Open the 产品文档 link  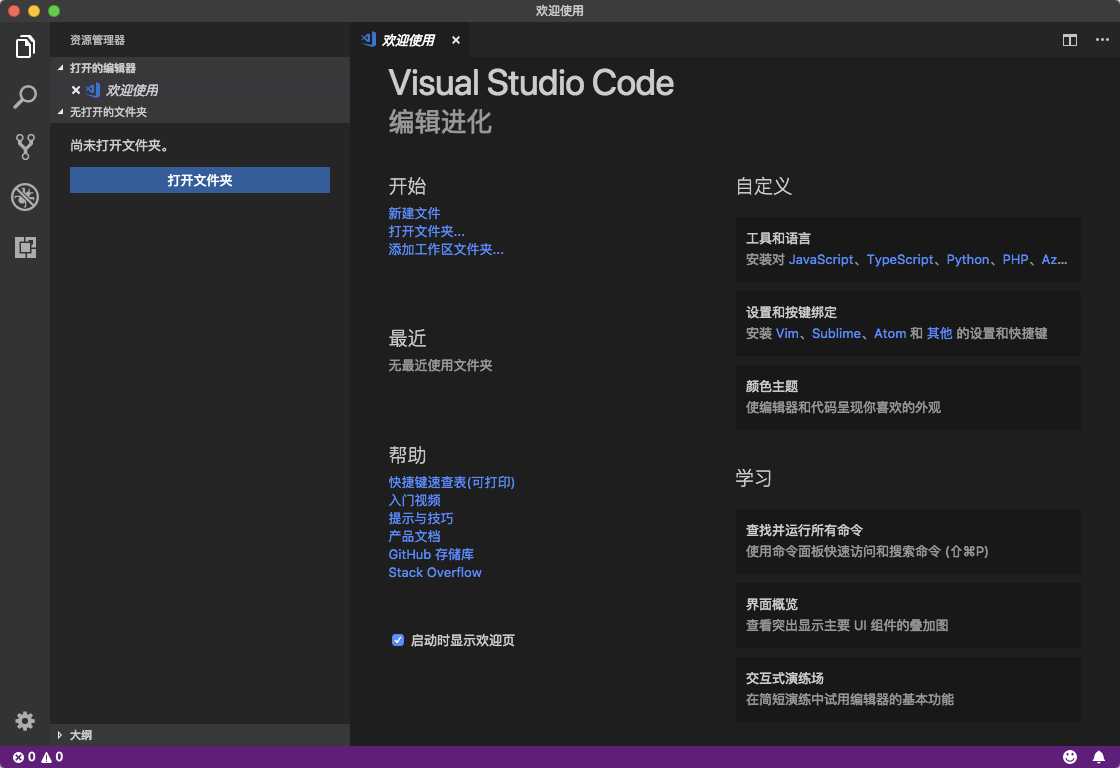[414, 536]
